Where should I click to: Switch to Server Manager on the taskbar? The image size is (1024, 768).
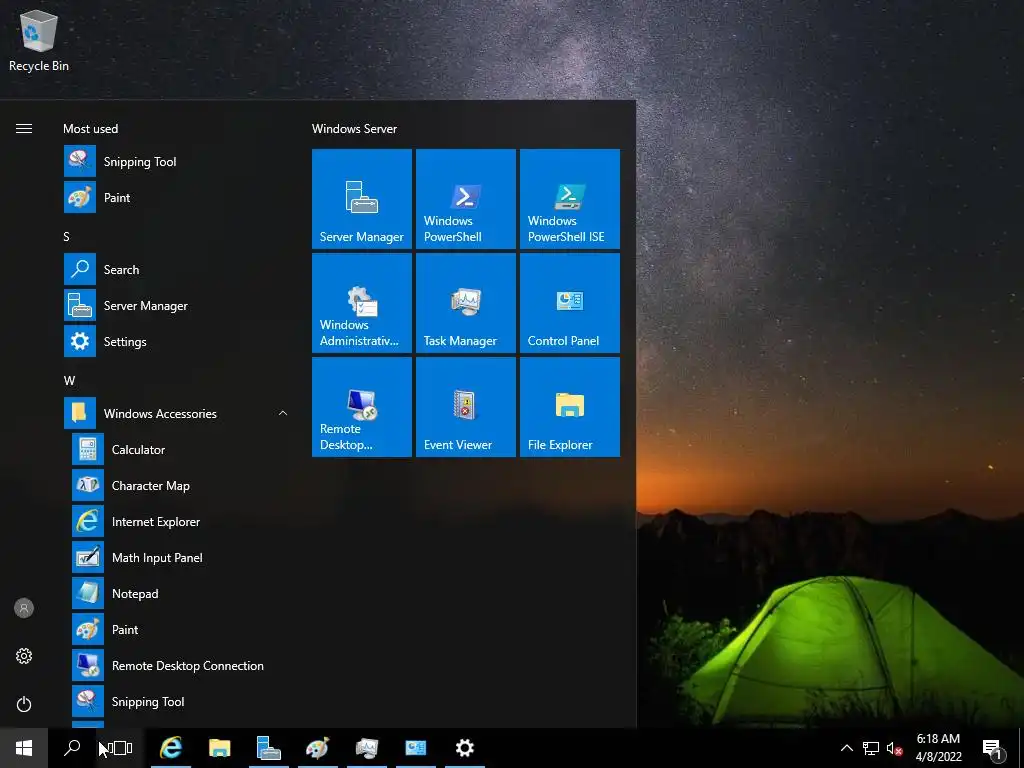coord(268,748)
